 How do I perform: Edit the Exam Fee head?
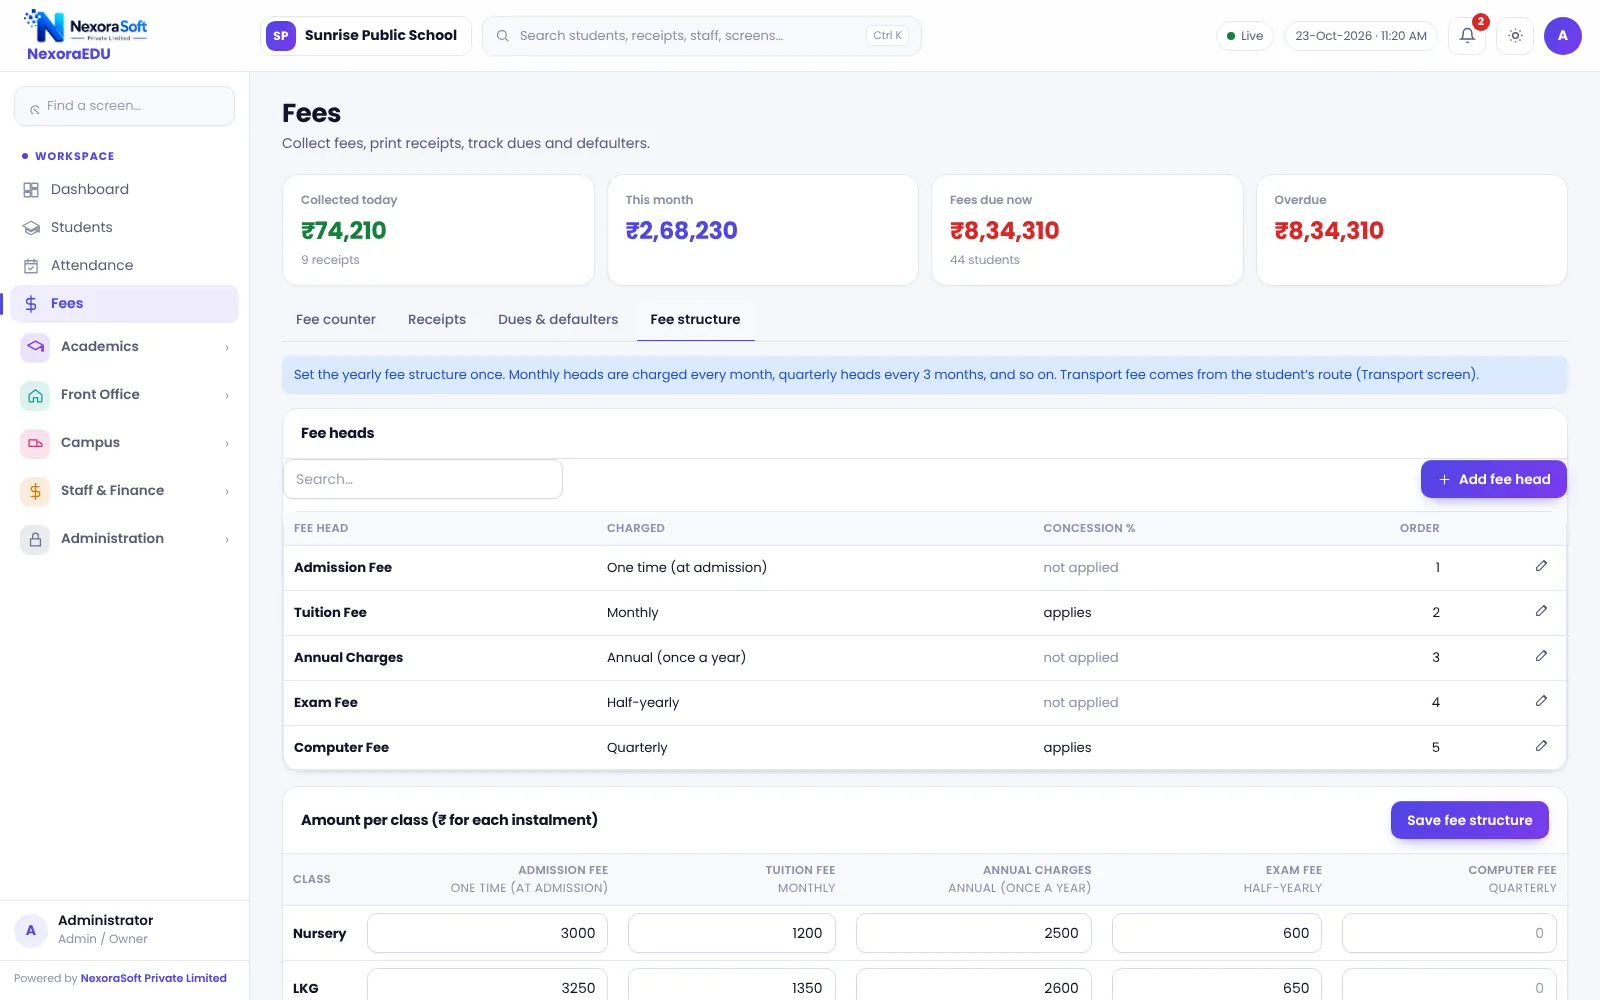[1541, 701]
